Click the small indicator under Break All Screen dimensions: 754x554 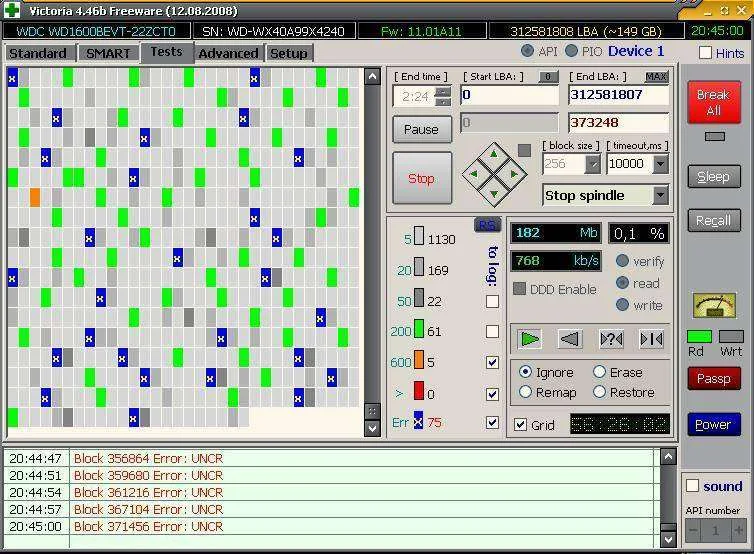pos(715,137)
